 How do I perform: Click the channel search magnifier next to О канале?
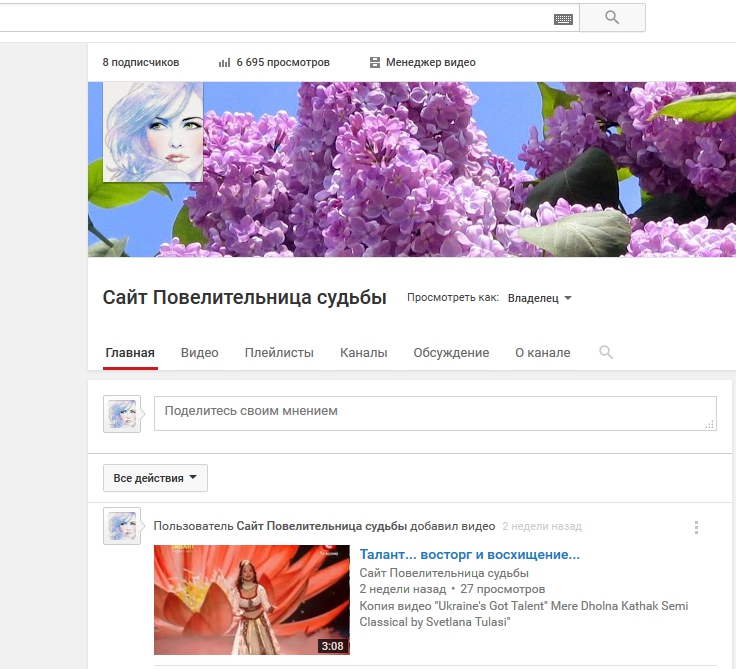click(605, 352)
